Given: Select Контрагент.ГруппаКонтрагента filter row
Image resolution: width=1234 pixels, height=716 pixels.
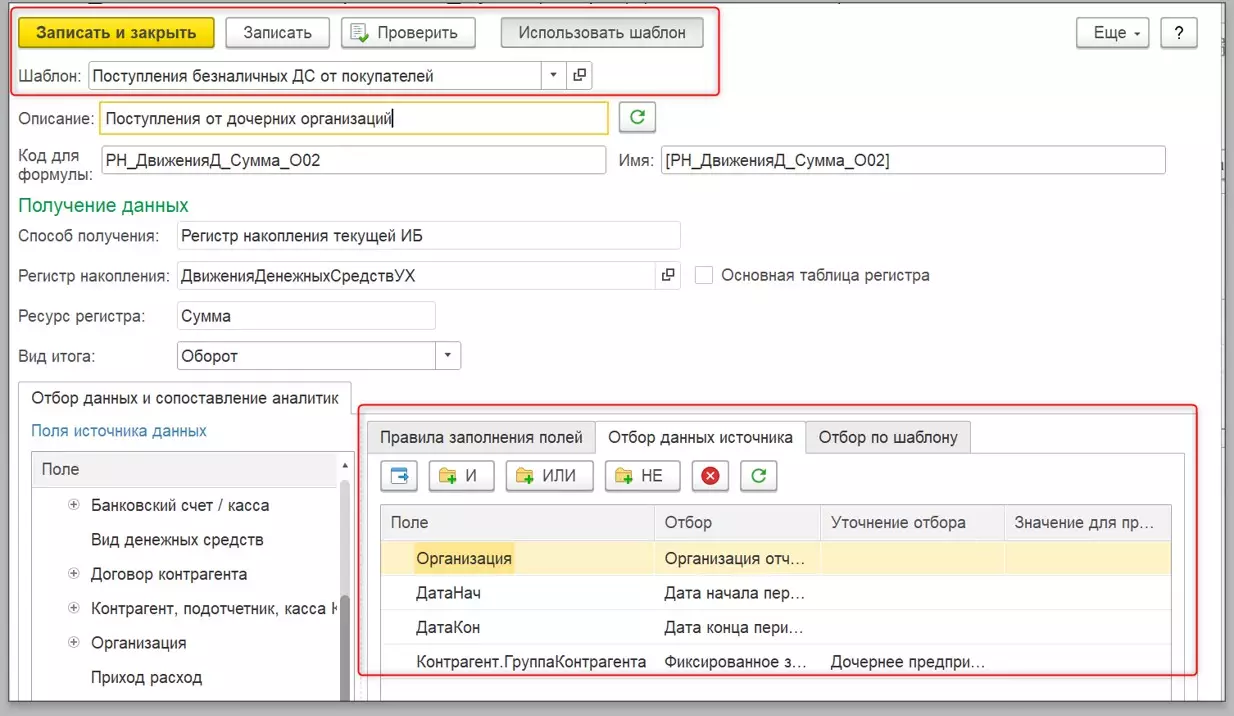Looking at the screenshot, I should [x=776, y=661].
